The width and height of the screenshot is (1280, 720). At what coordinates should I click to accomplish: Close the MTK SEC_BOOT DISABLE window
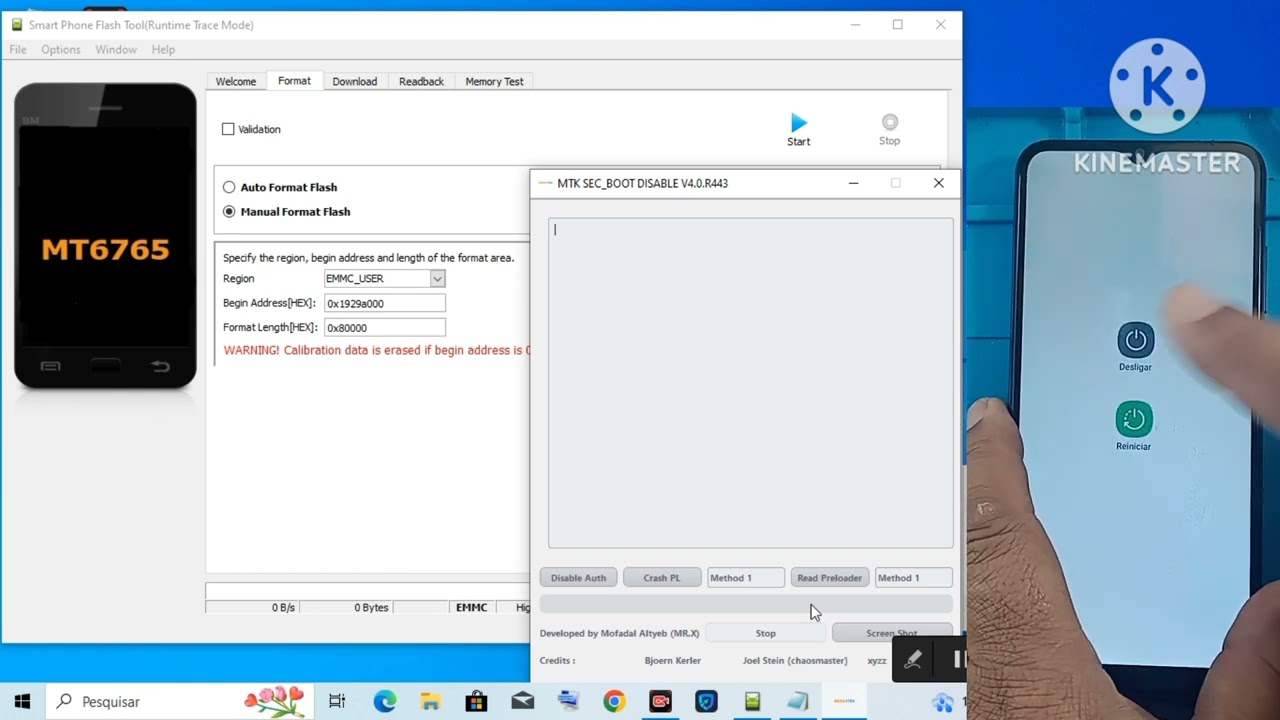938,183
